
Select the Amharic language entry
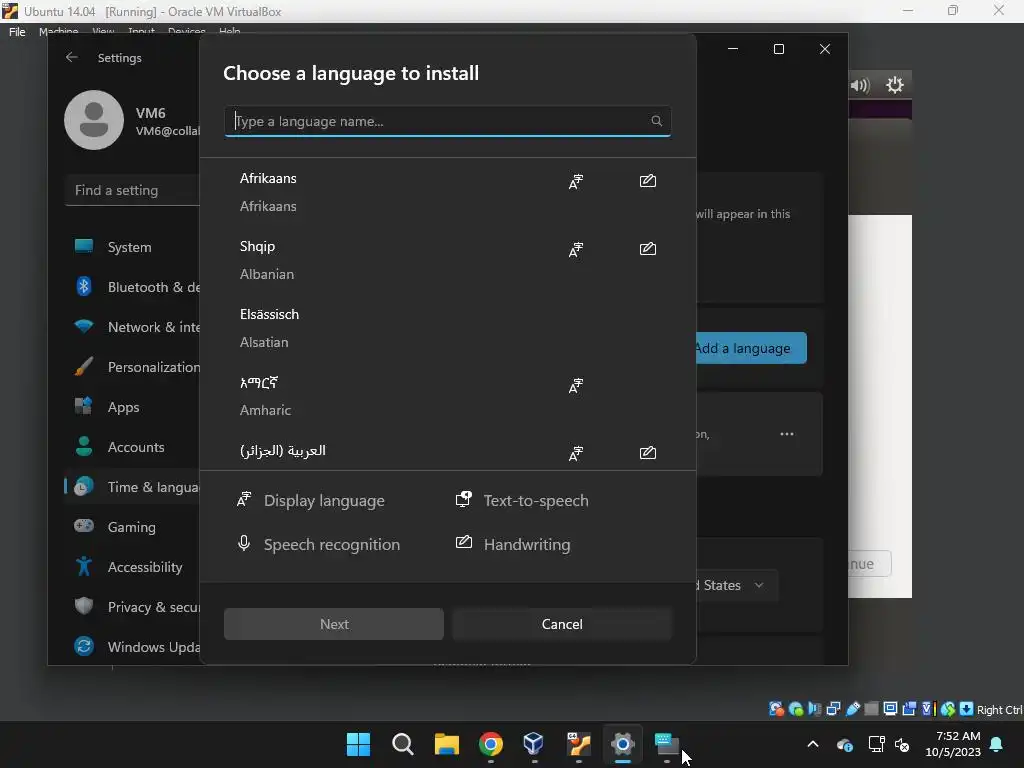pyautogui.click(x=447, y=396)
